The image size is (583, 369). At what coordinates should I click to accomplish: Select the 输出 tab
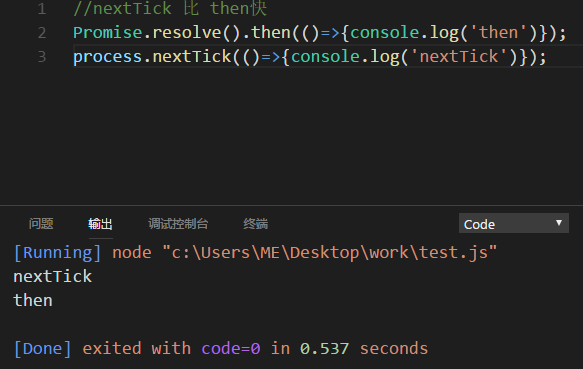tap(100, 224)
